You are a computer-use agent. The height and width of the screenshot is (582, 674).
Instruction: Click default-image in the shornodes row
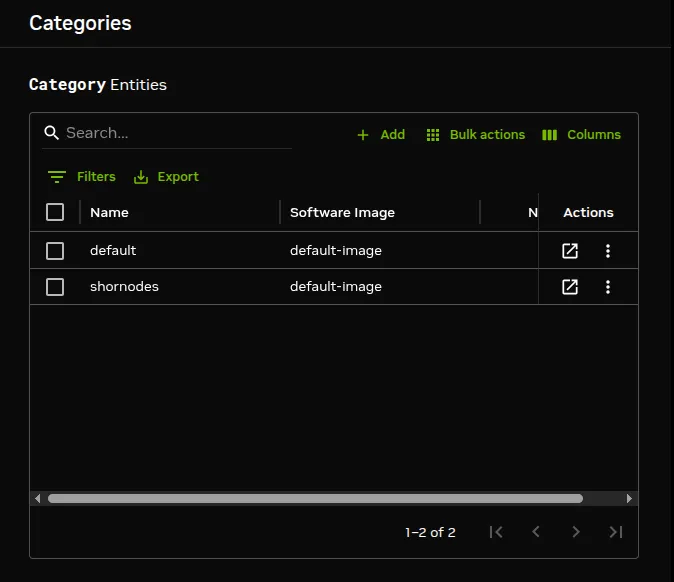coord(336,287)
